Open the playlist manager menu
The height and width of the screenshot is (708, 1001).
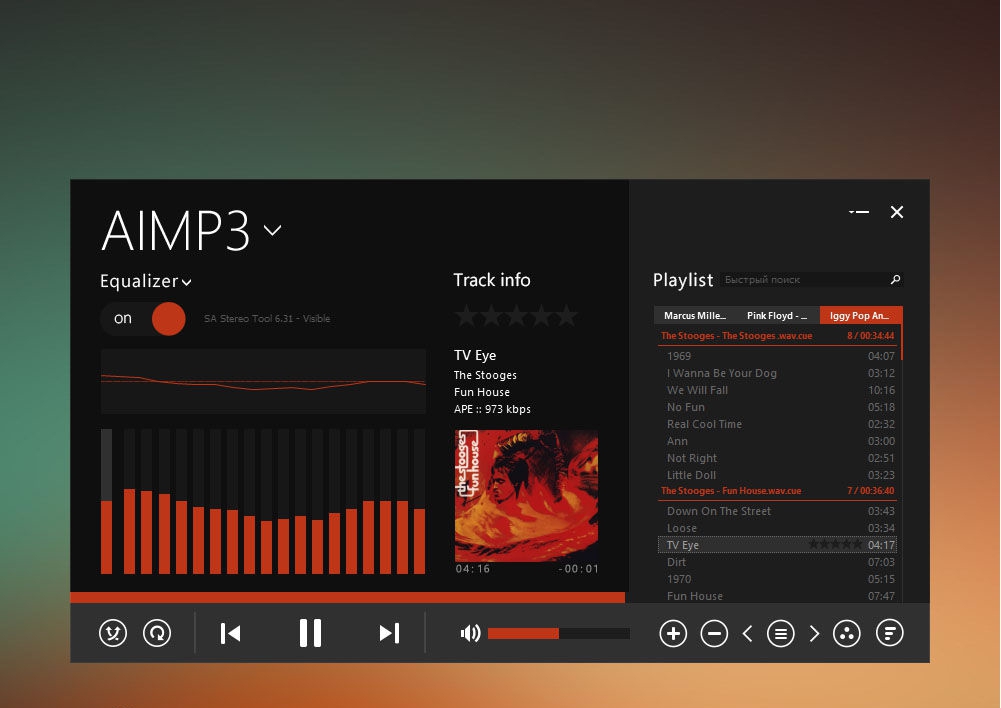[x=781, y=633]
